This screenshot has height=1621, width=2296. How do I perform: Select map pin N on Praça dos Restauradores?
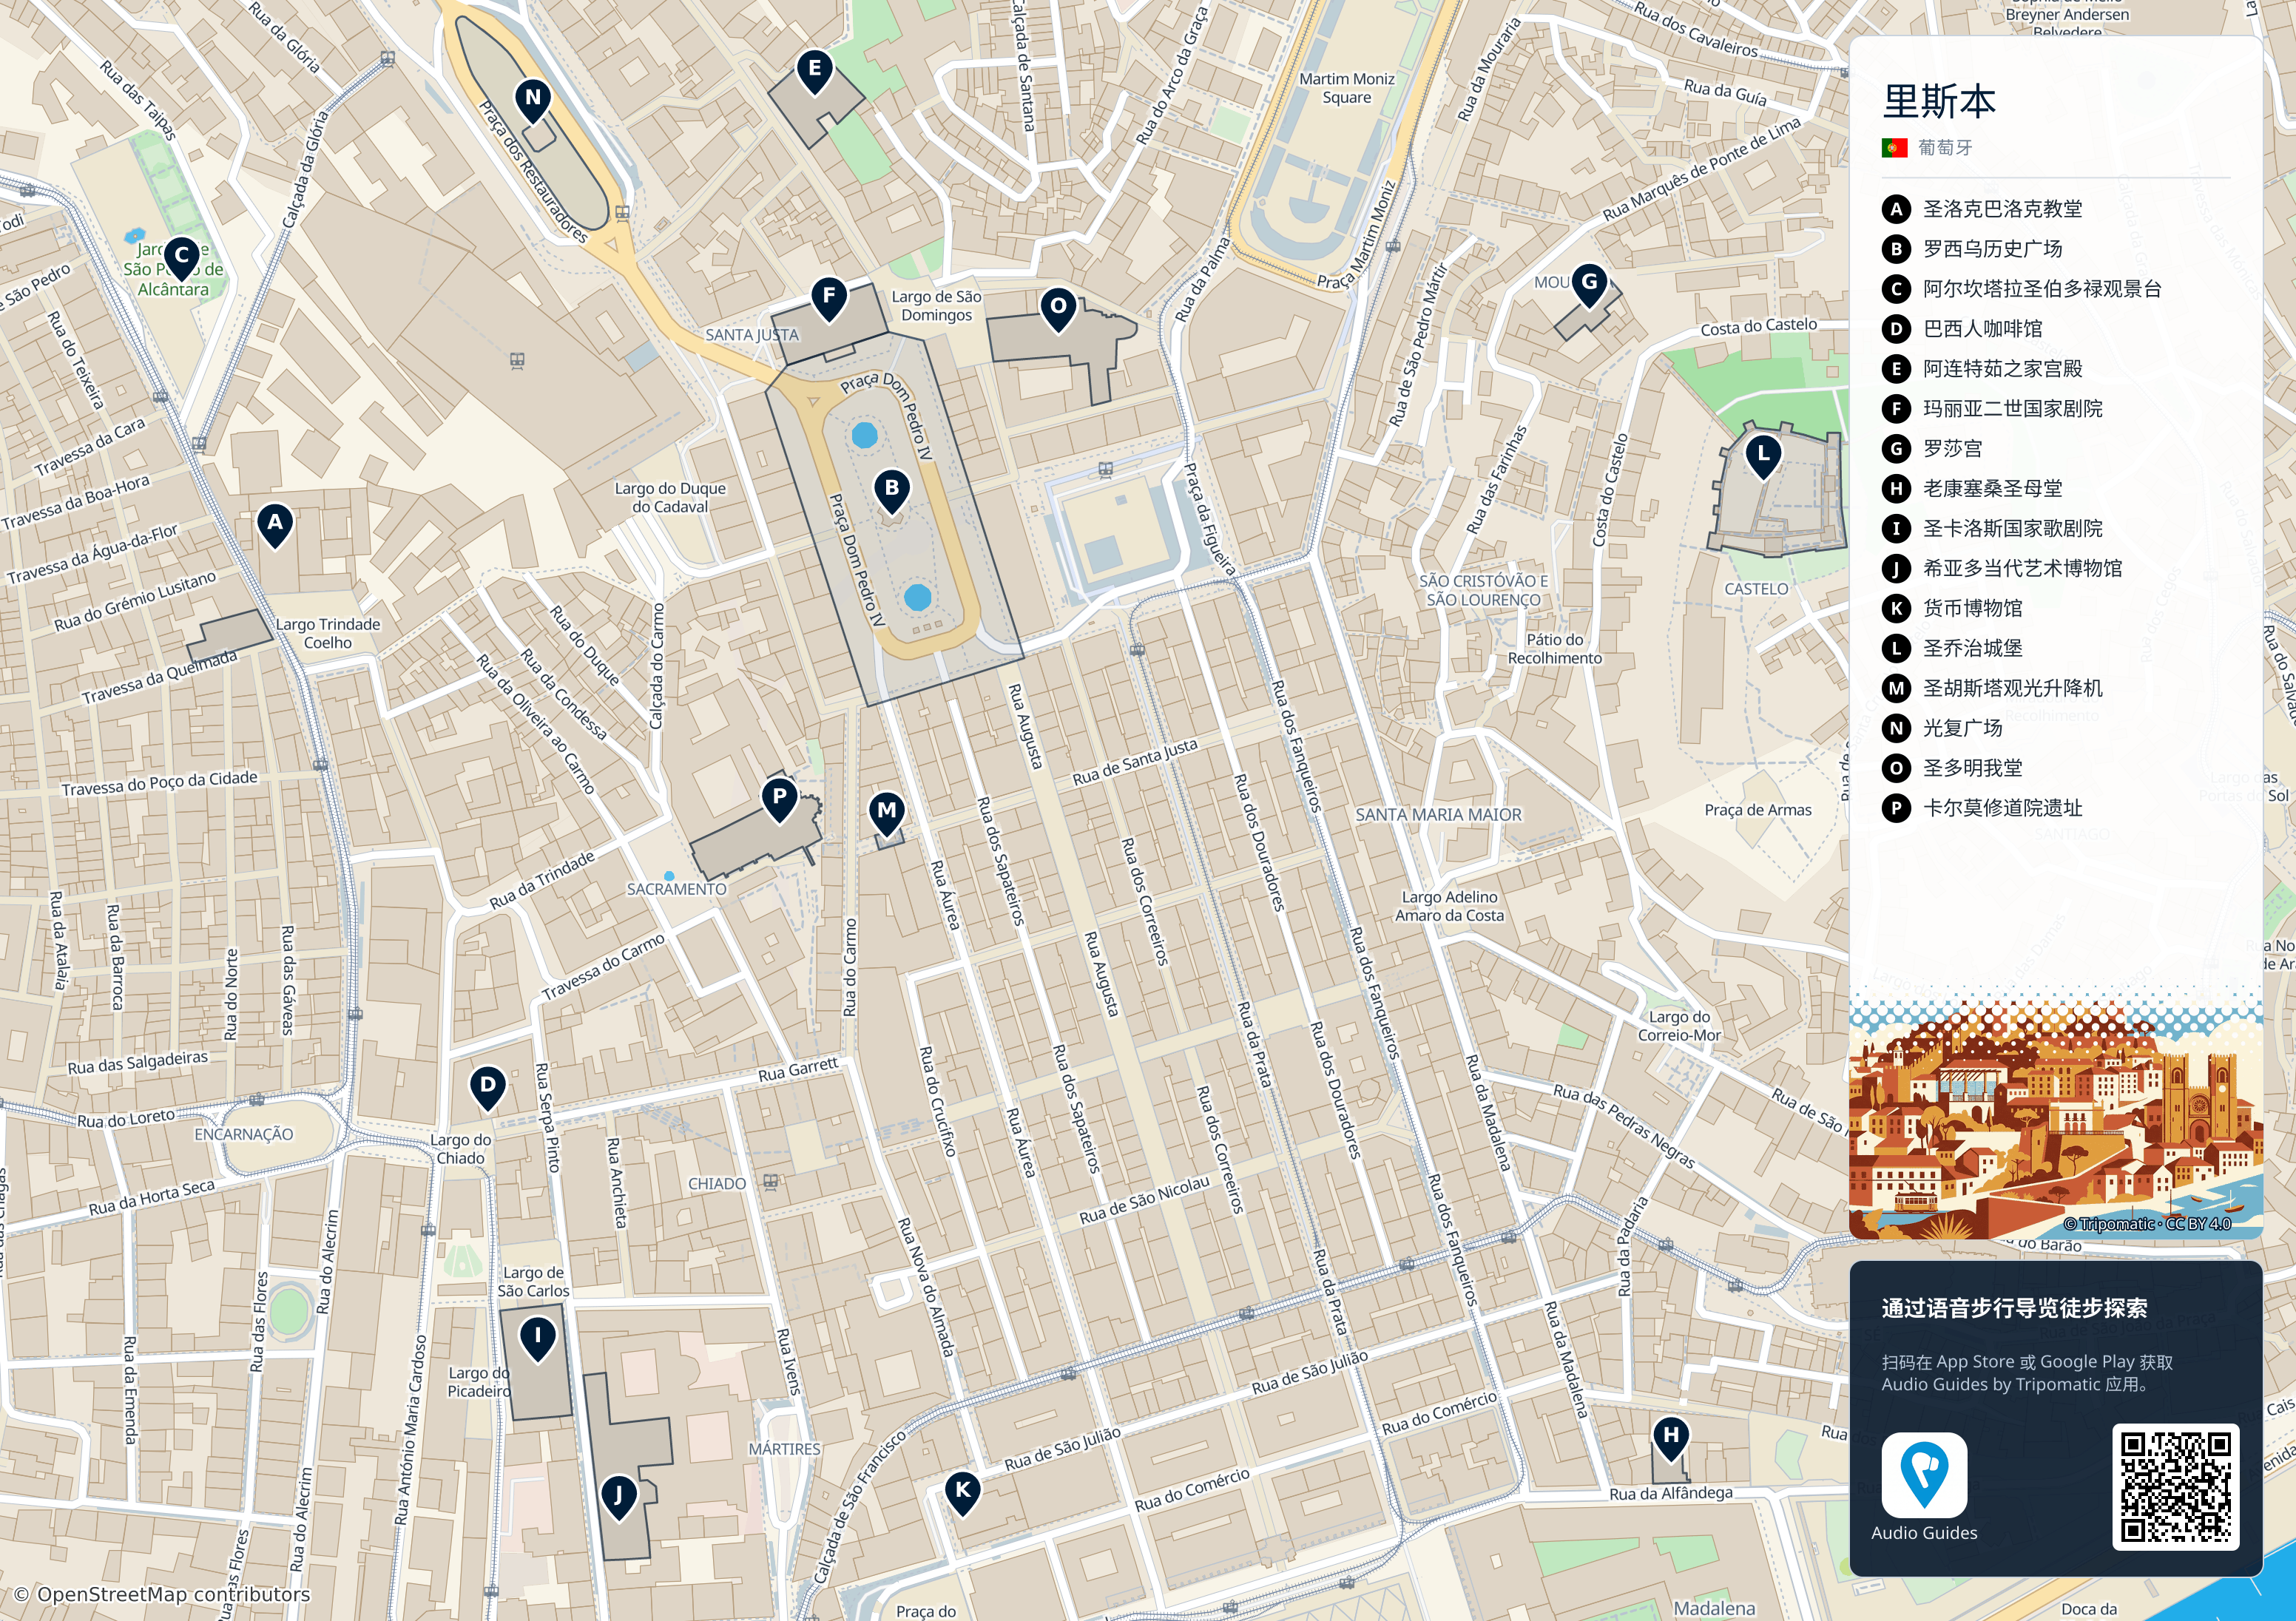(x=533, y=101)
